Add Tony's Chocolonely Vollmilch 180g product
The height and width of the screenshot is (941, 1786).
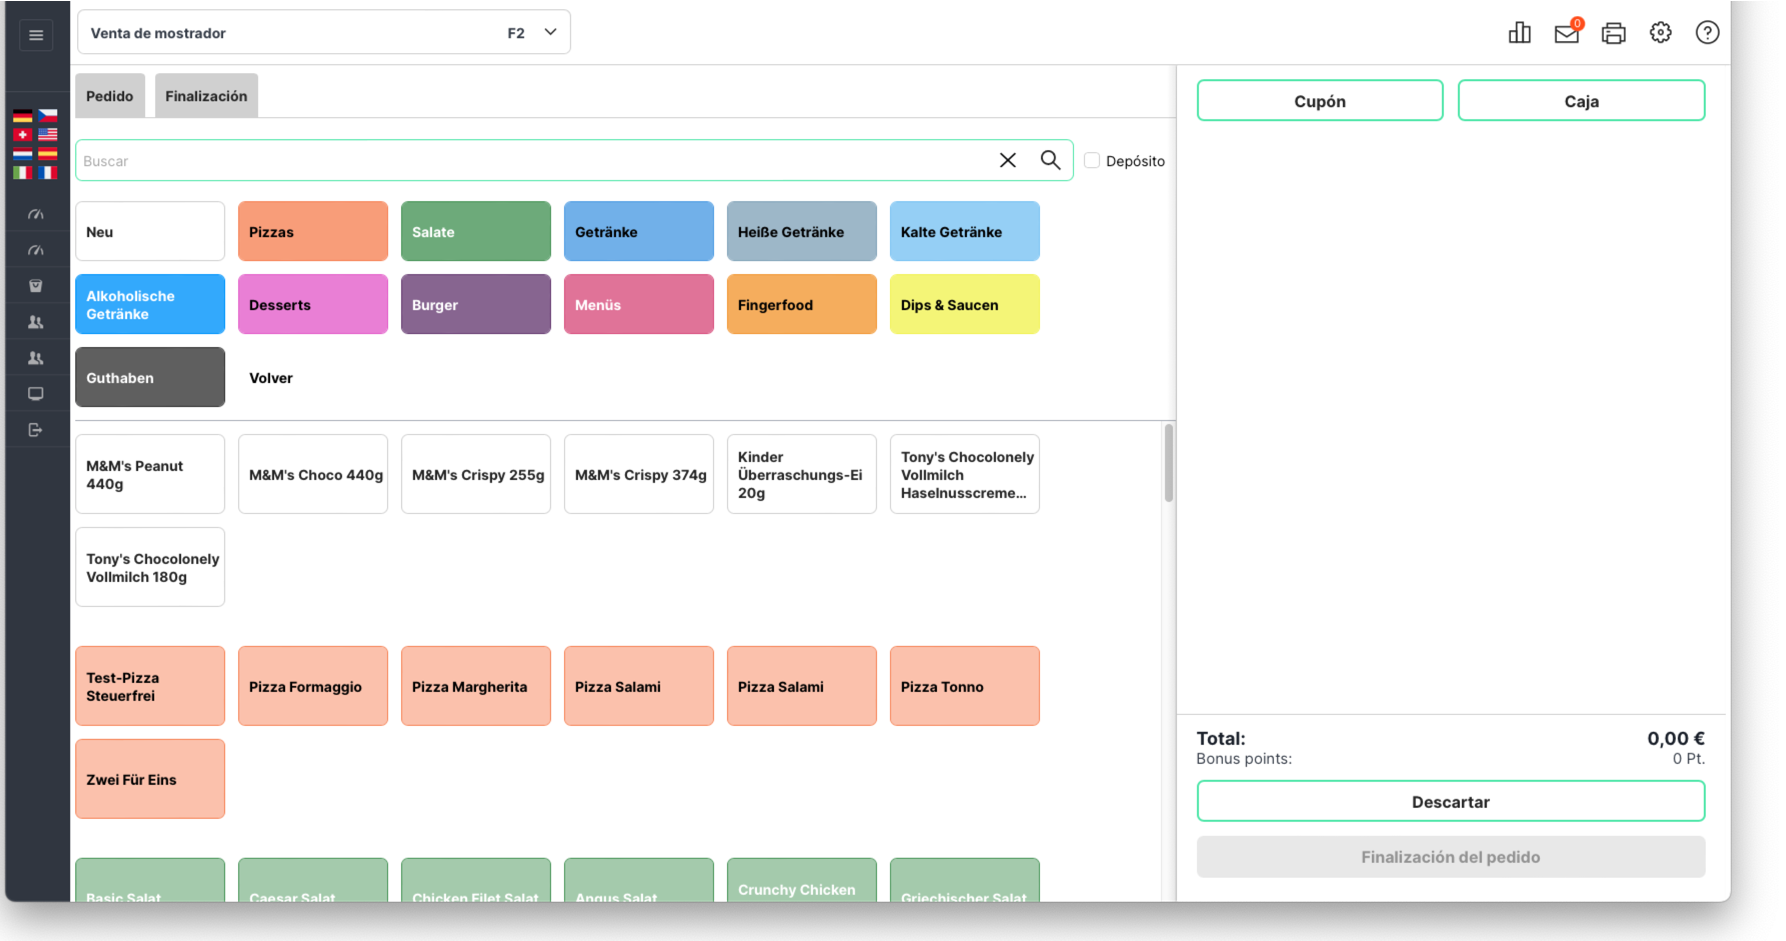click(x=150, y=567)
